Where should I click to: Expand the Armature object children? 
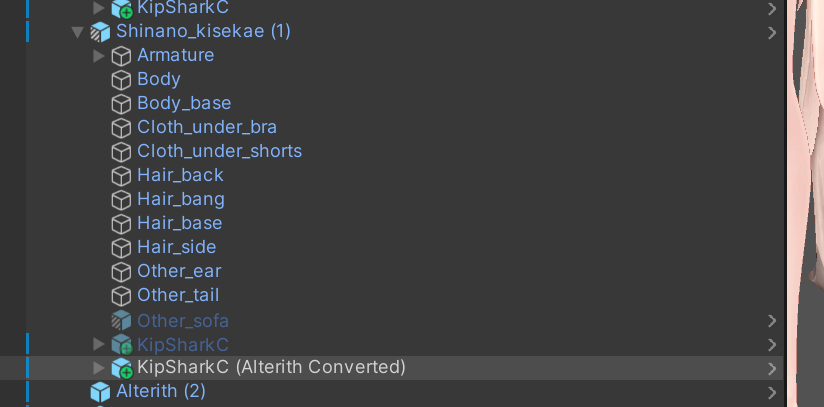tap(99, 56)
